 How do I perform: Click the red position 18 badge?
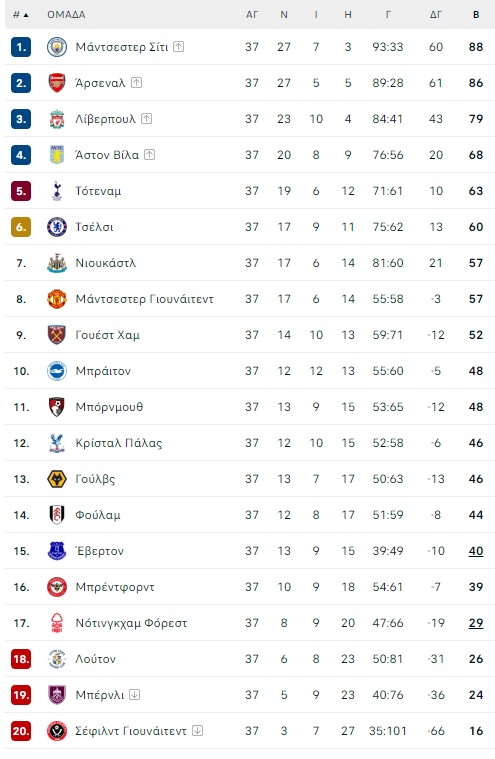click(21, 659)
